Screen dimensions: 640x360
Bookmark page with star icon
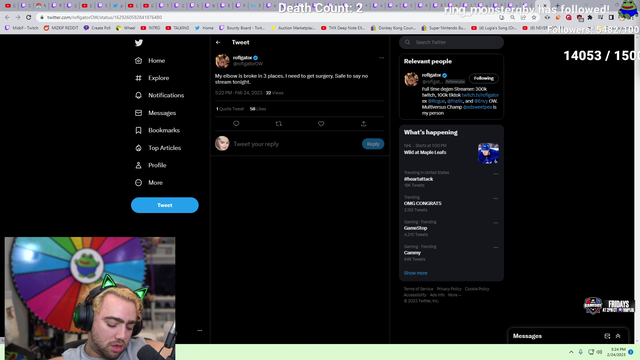(533, 17)
